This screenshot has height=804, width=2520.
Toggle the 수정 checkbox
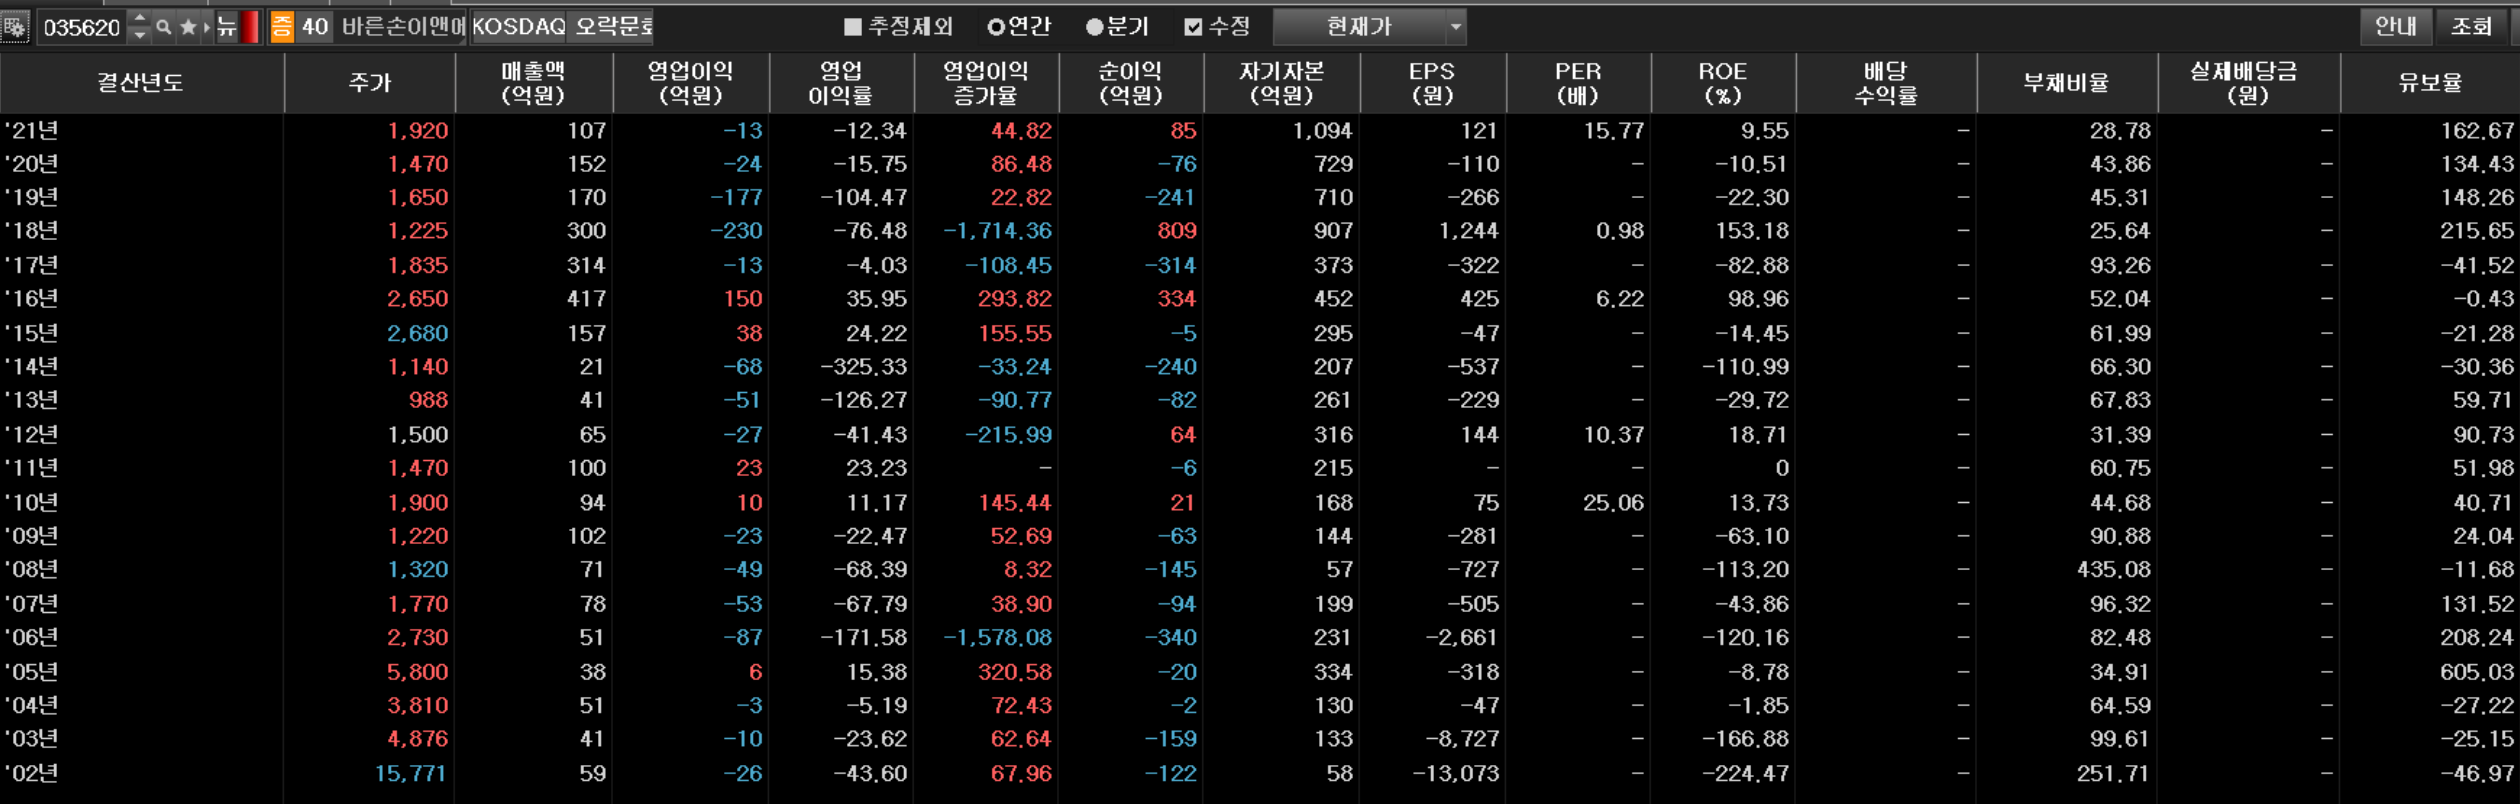[x=1193, y=27]
